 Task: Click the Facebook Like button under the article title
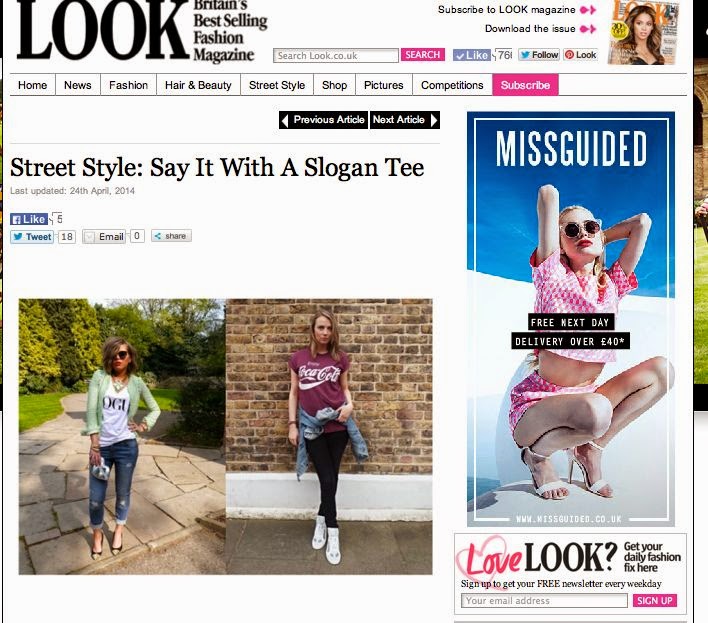coord(29,219)
